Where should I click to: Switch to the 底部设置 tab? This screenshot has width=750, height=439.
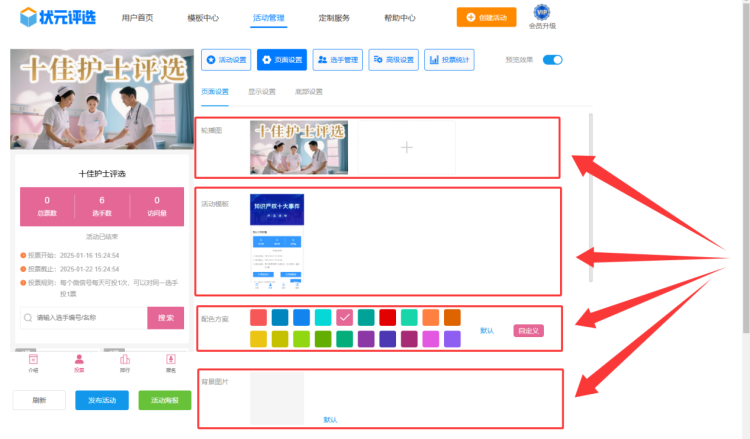click(307, 92)
